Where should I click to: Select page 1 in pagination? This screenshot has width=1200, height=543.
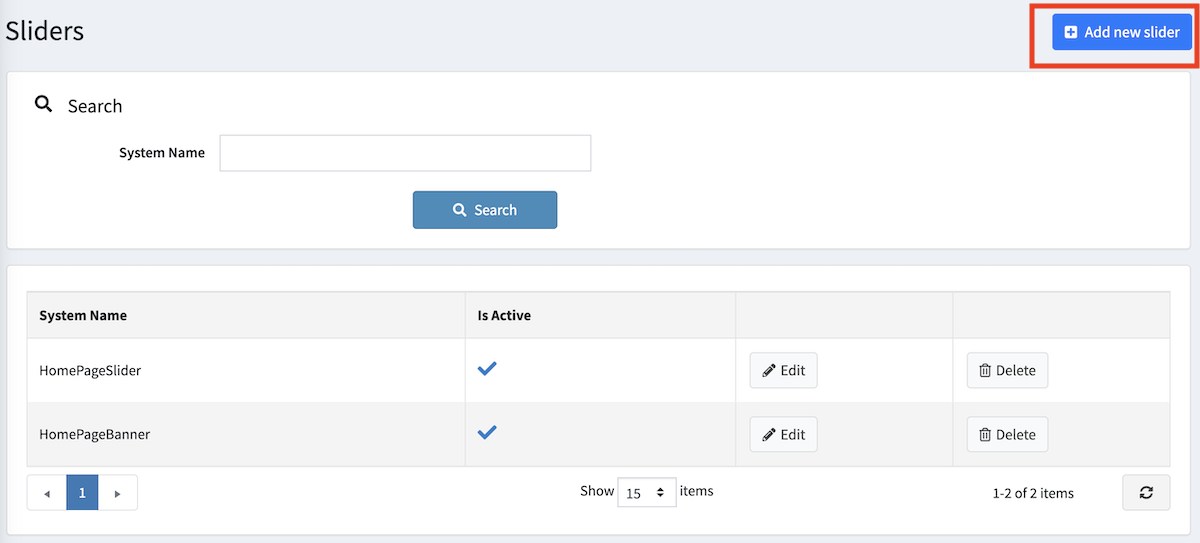82,493
